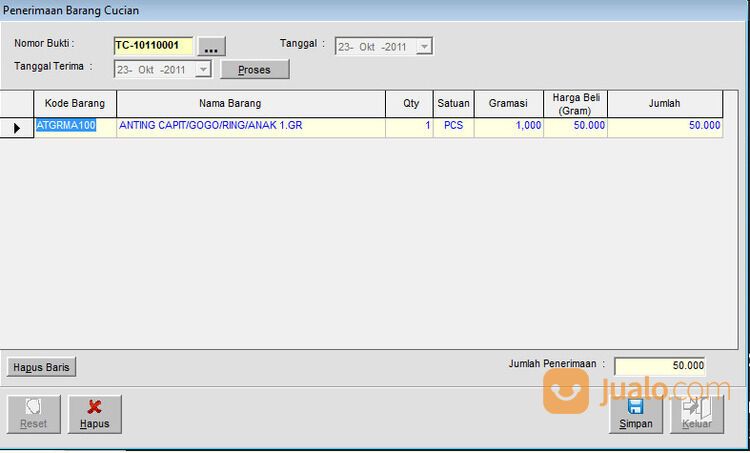Click the Jumlah column header
Image resolution: width=750 pixels, height=453 pixels.
coord(665,104)
